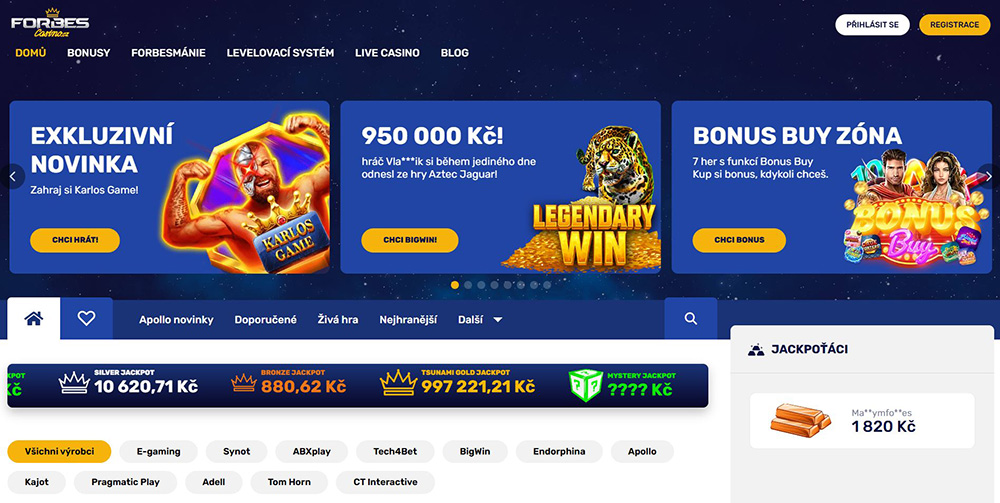Click the Registrace button
The width and height of the screenshot is (1000, 503).
954,24
